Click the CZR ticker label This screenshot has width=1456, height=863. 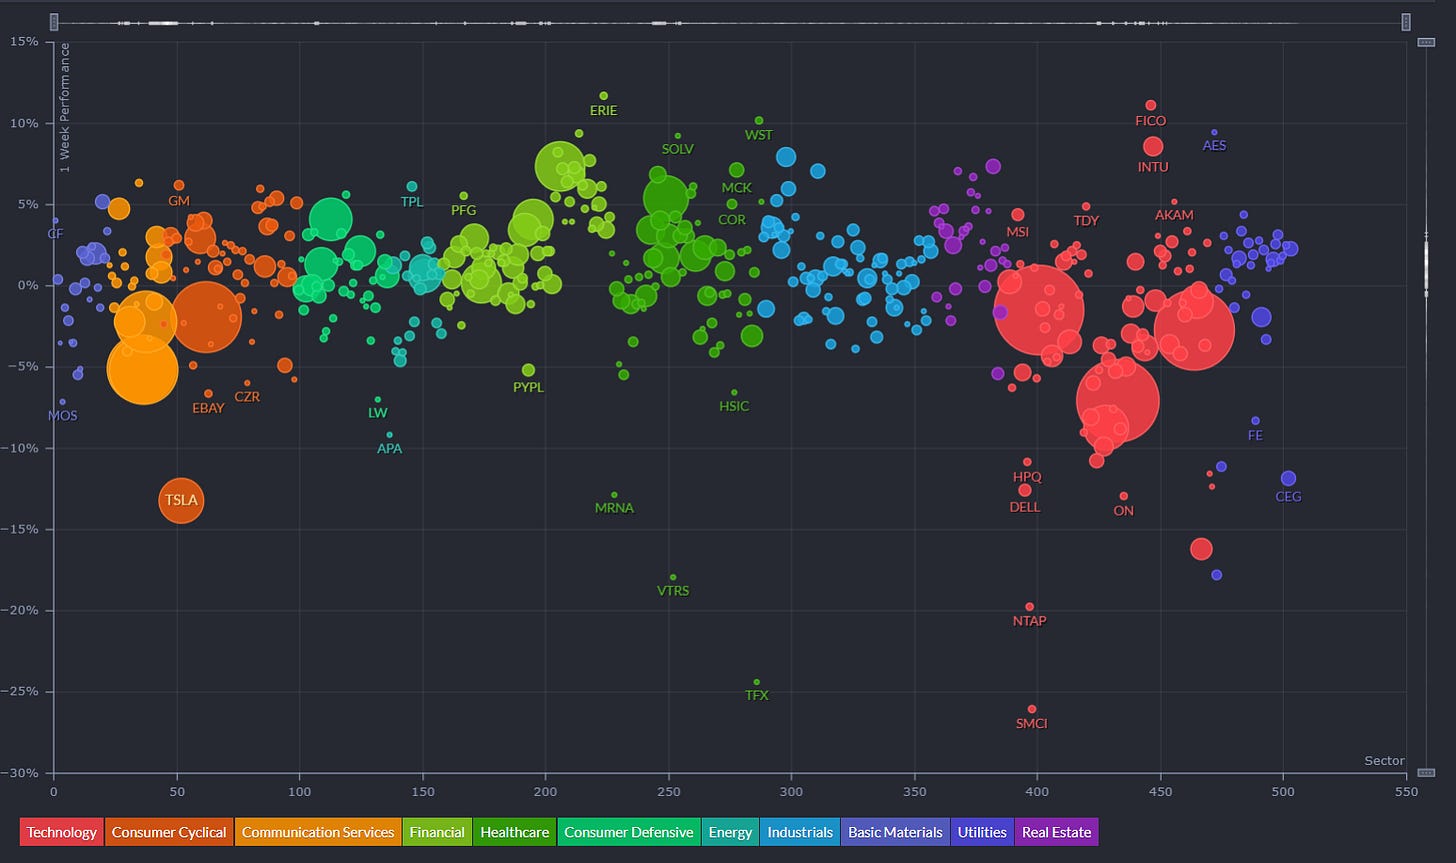247,397
